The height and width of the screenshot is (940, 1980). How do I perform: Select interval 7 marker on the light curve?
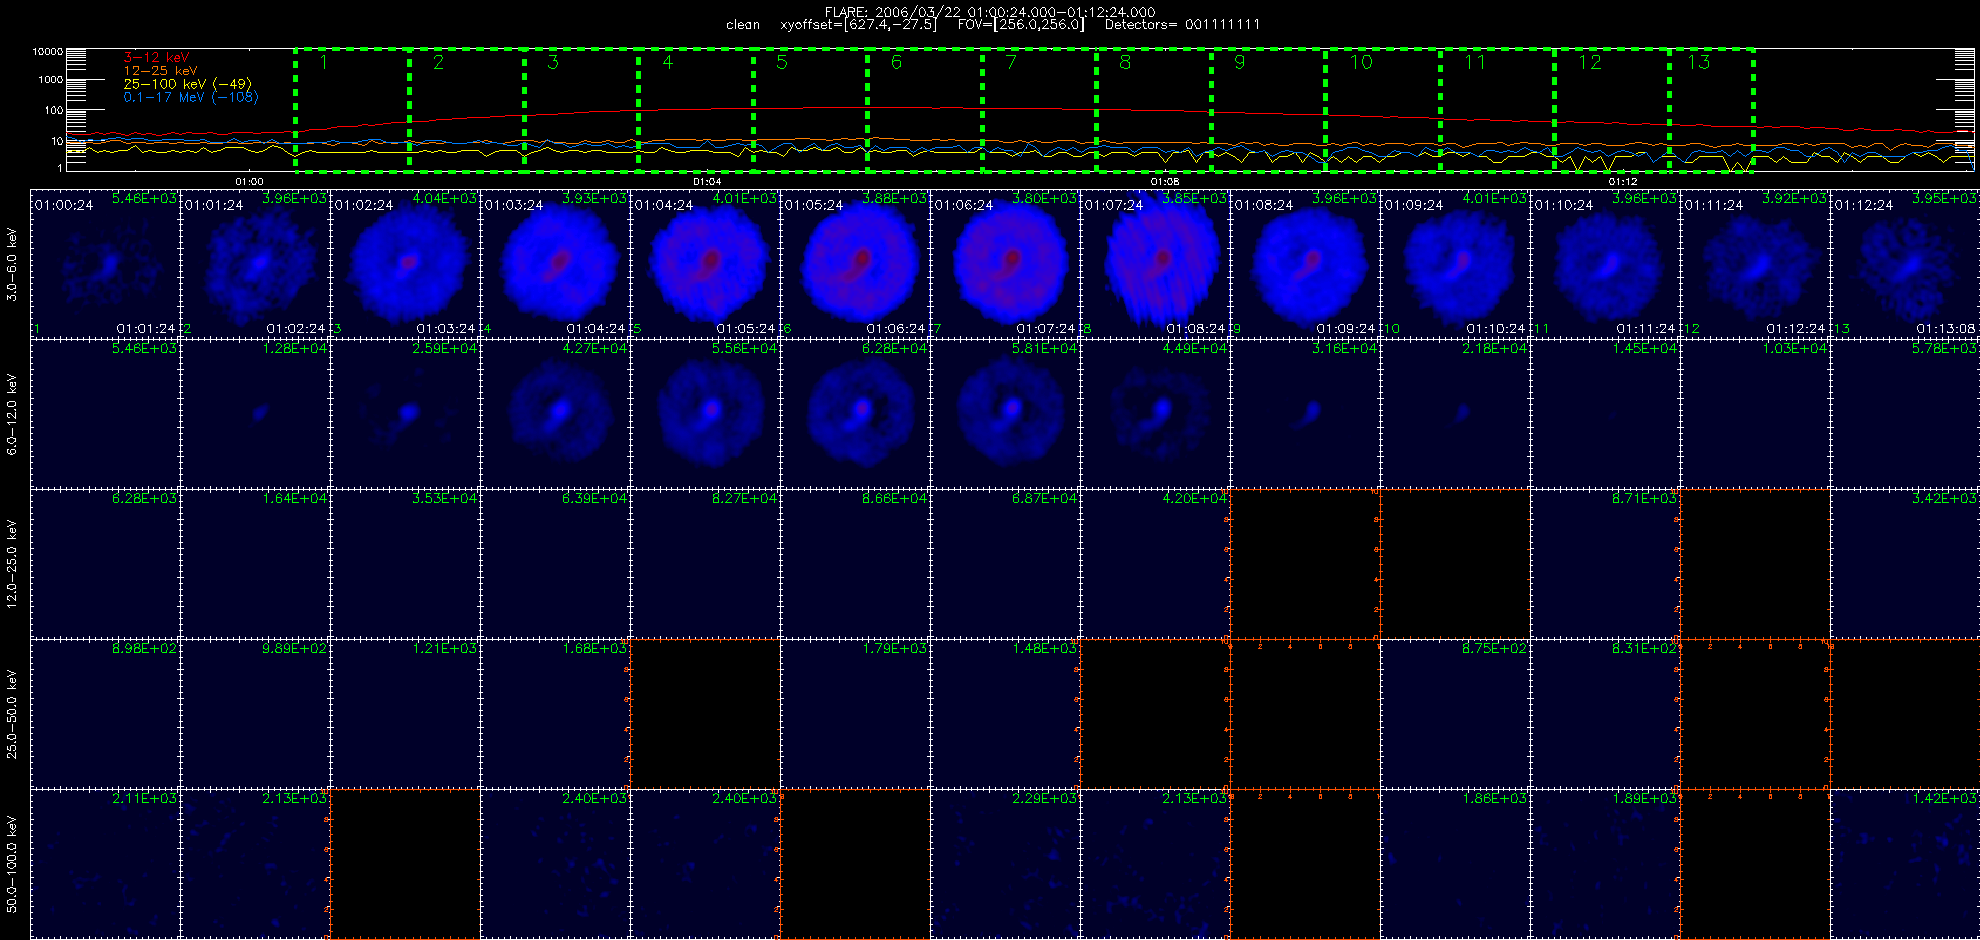point(1011,62)
